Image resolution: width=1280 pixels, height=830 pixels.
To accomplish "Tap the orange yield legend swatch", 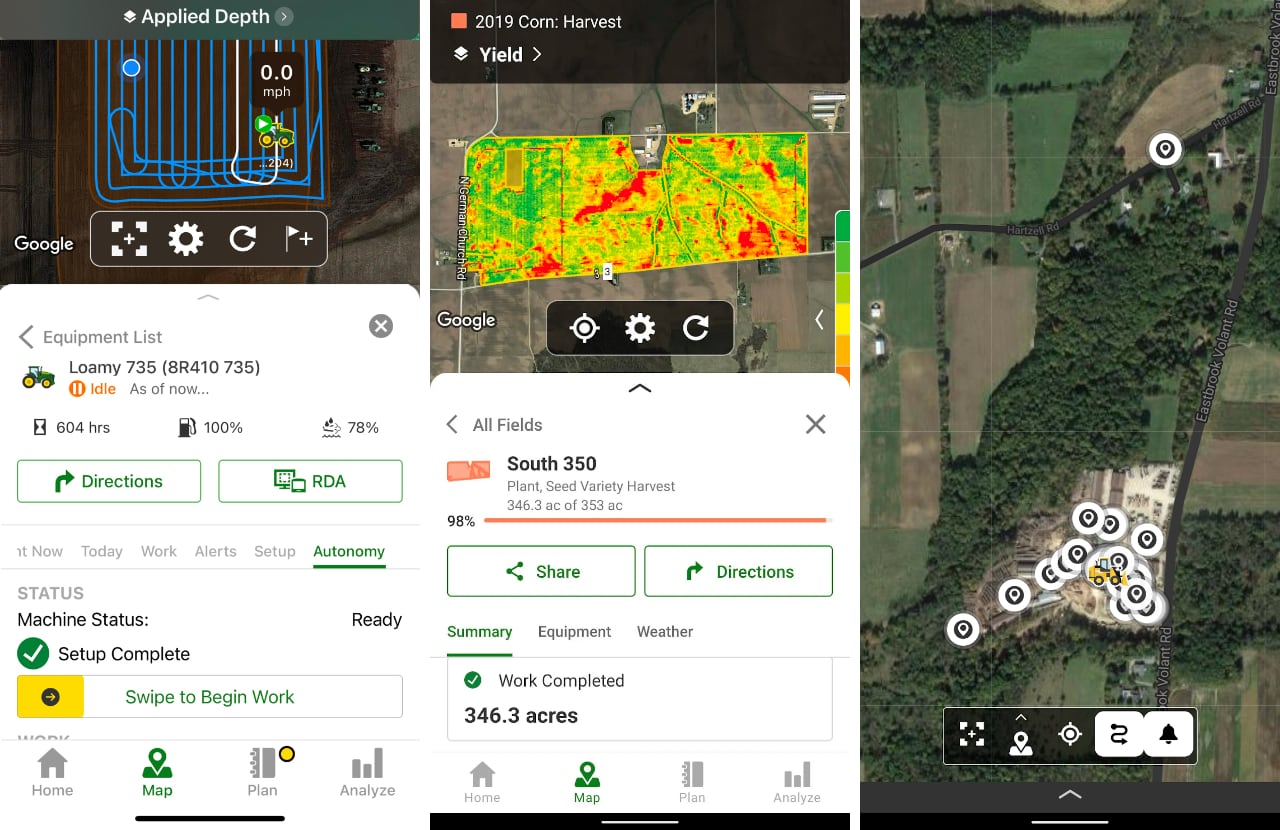I will [x=842, y=350].
